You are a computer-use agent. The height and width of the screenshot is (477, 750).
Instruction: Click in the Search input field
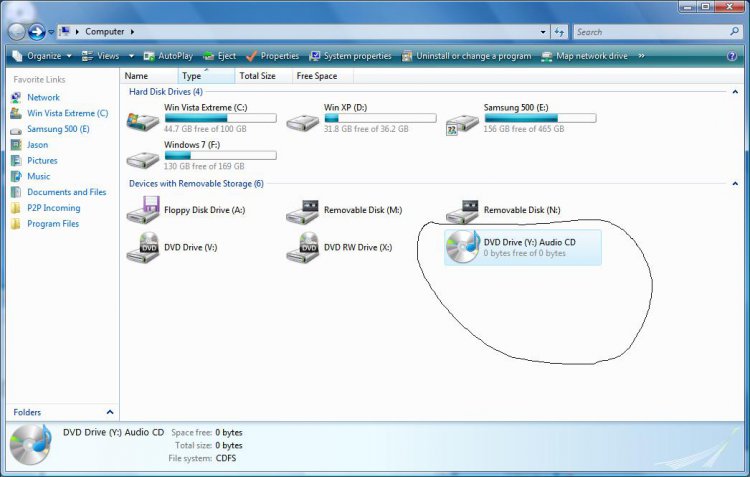pyautogui.click(x=651, y=32)
